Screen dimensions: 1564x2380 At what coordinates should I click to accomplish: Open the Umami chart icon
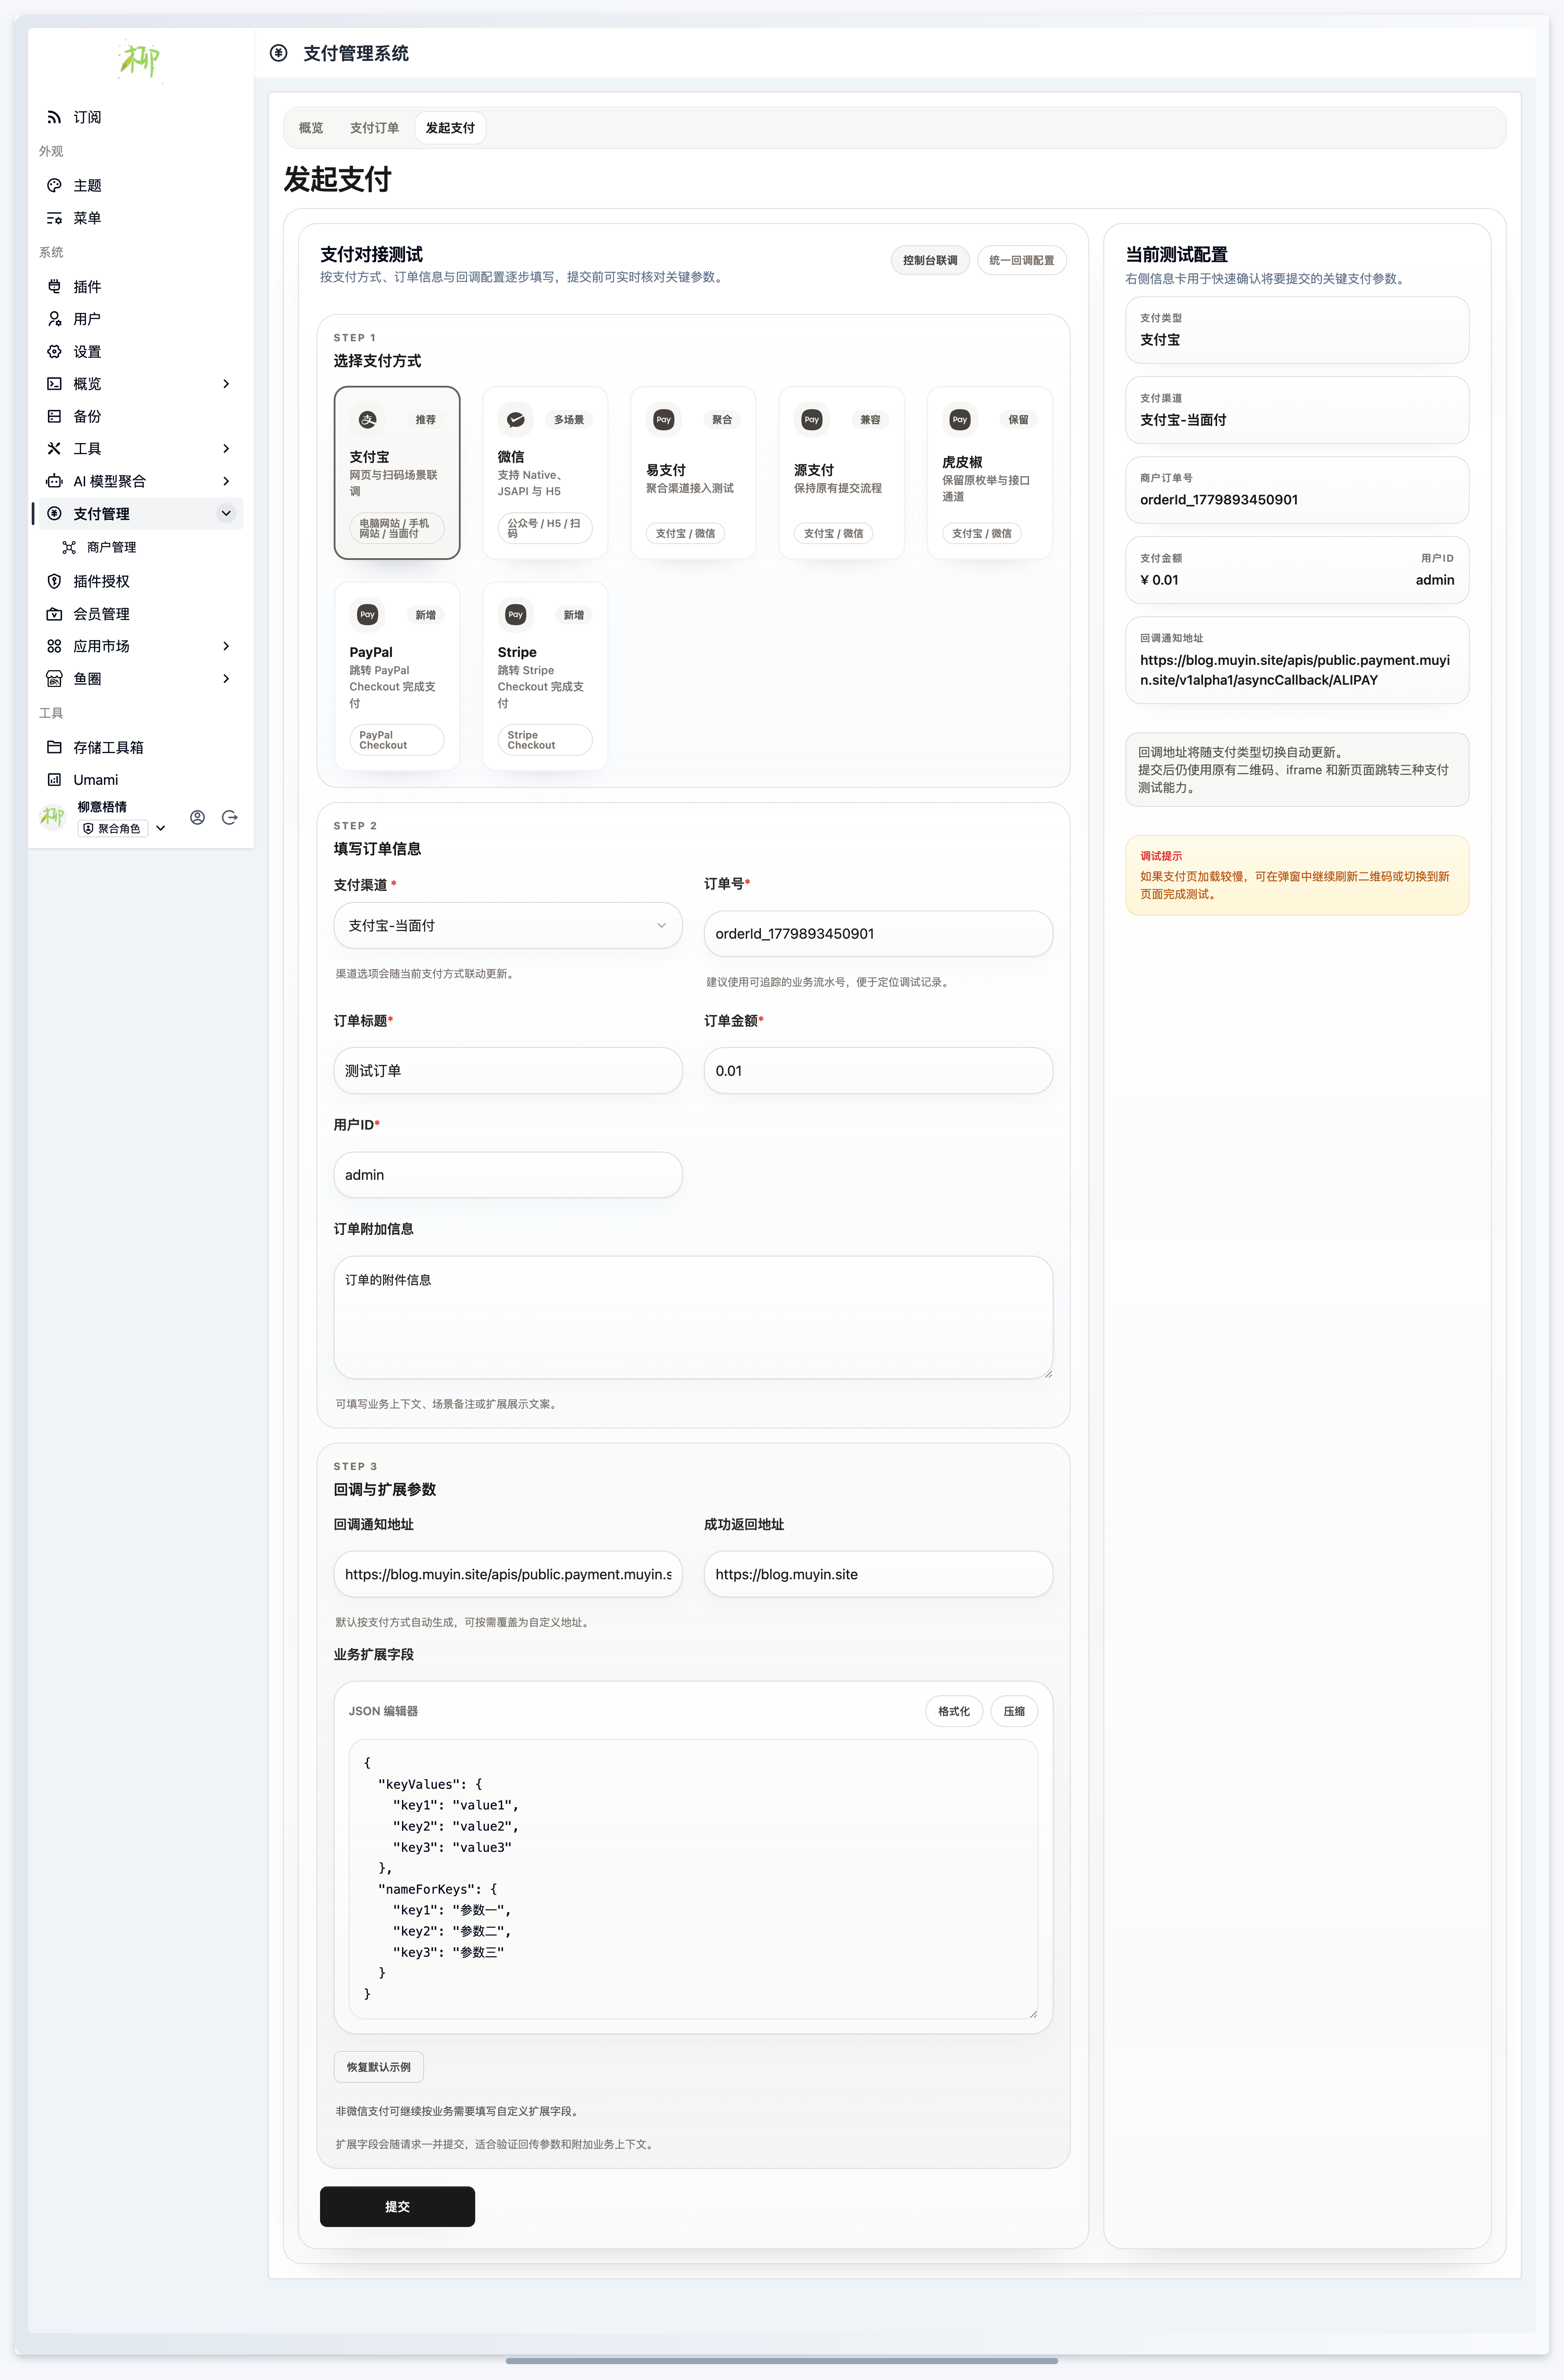point(54,780)
